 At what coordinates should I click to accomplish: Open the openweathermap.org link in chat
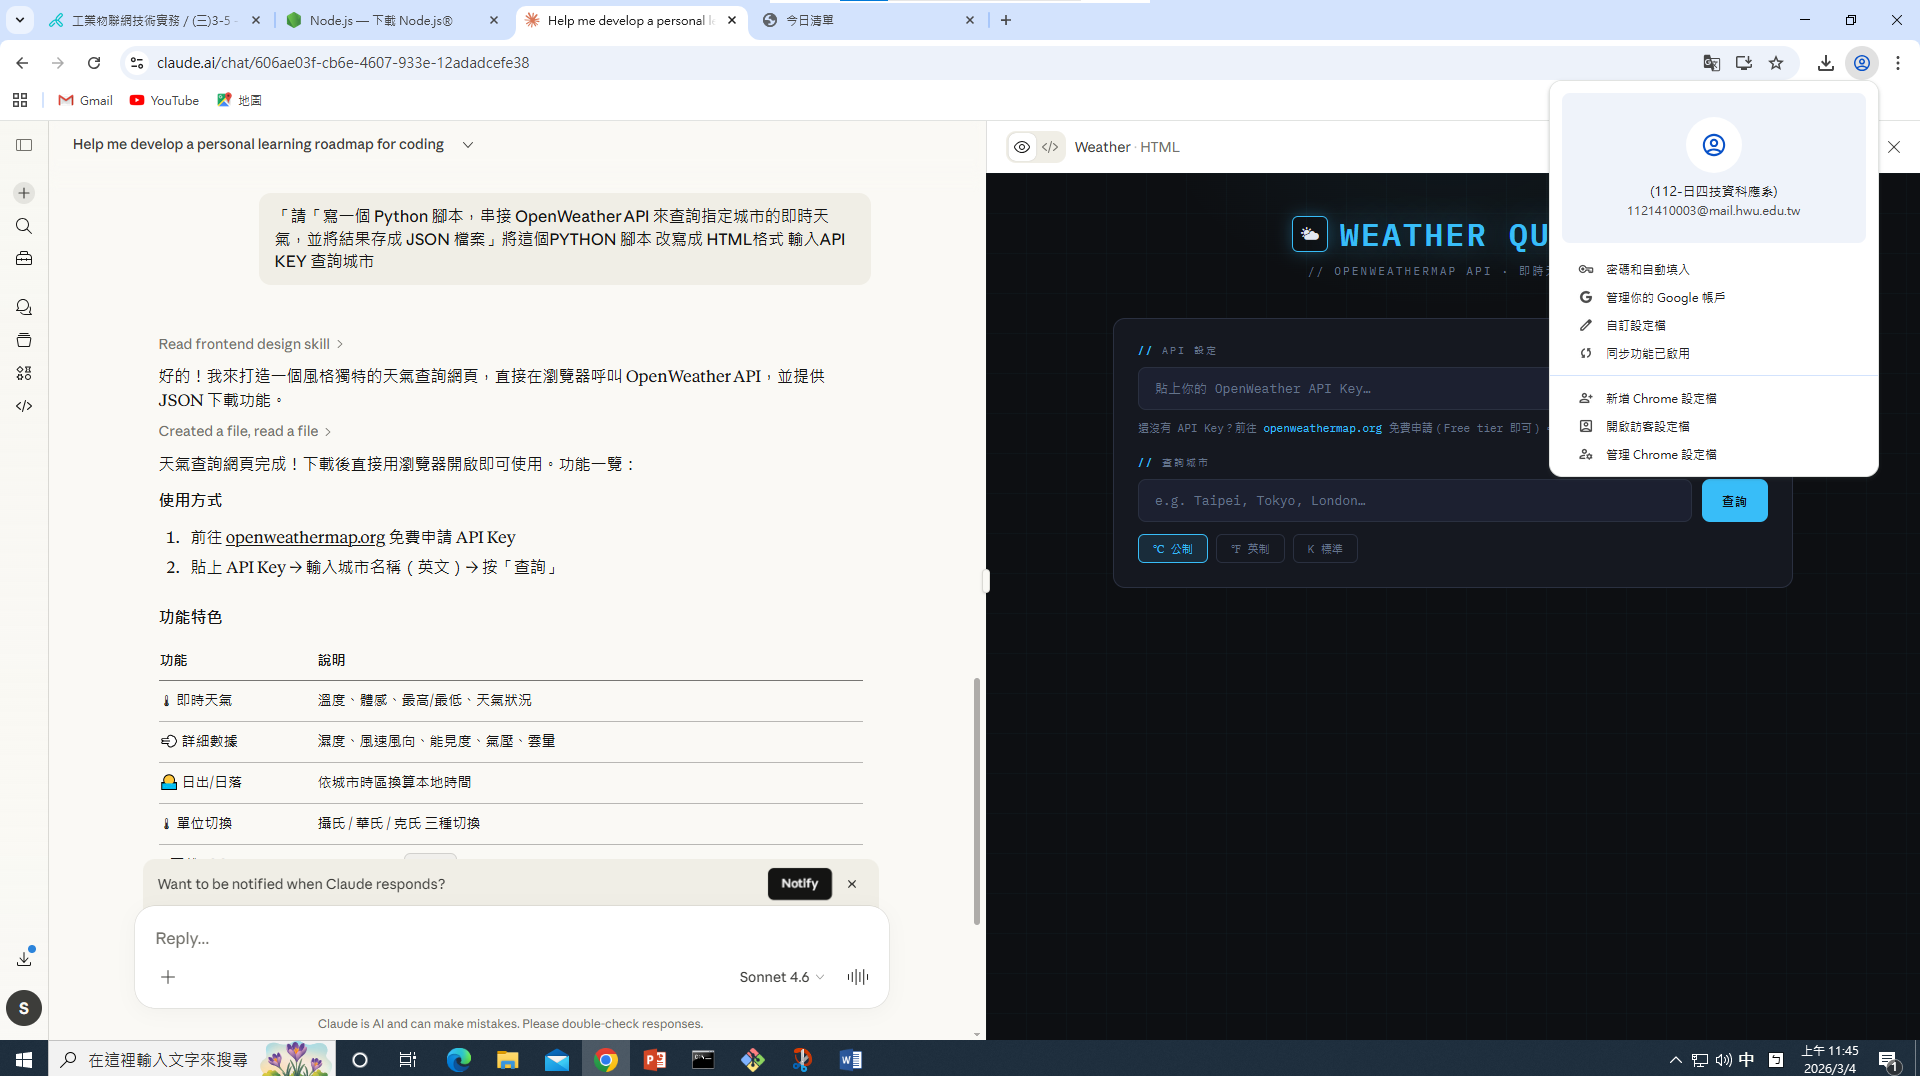305,537
